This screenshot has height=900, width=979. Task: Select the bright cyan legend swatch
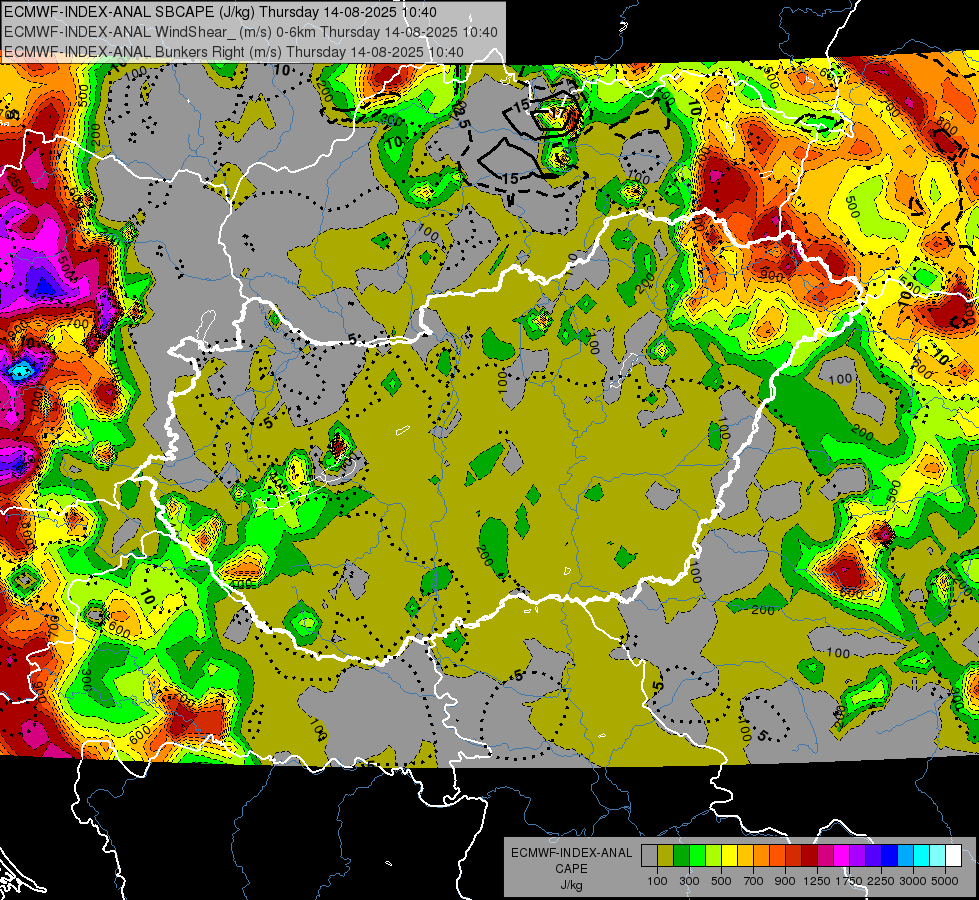pyautogui.click(x=922, y=856)
